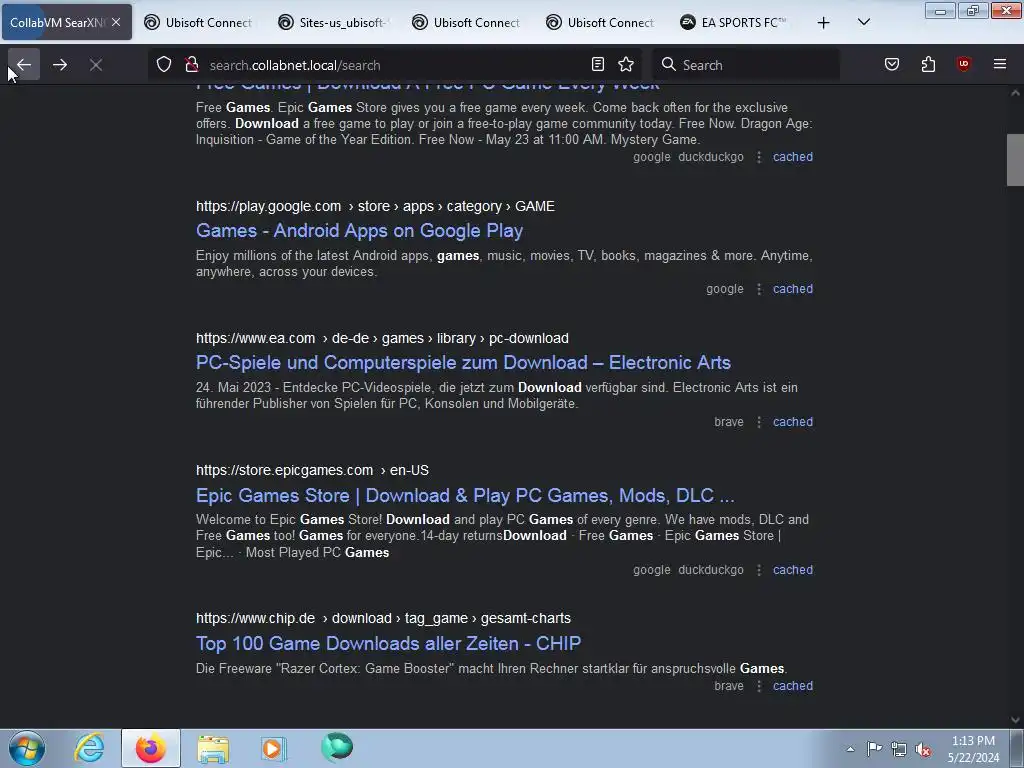Switch to the Sites-us_ubisoft tab
The width and height of the screenshot is (1024, 768).
(x=333, y=22)
